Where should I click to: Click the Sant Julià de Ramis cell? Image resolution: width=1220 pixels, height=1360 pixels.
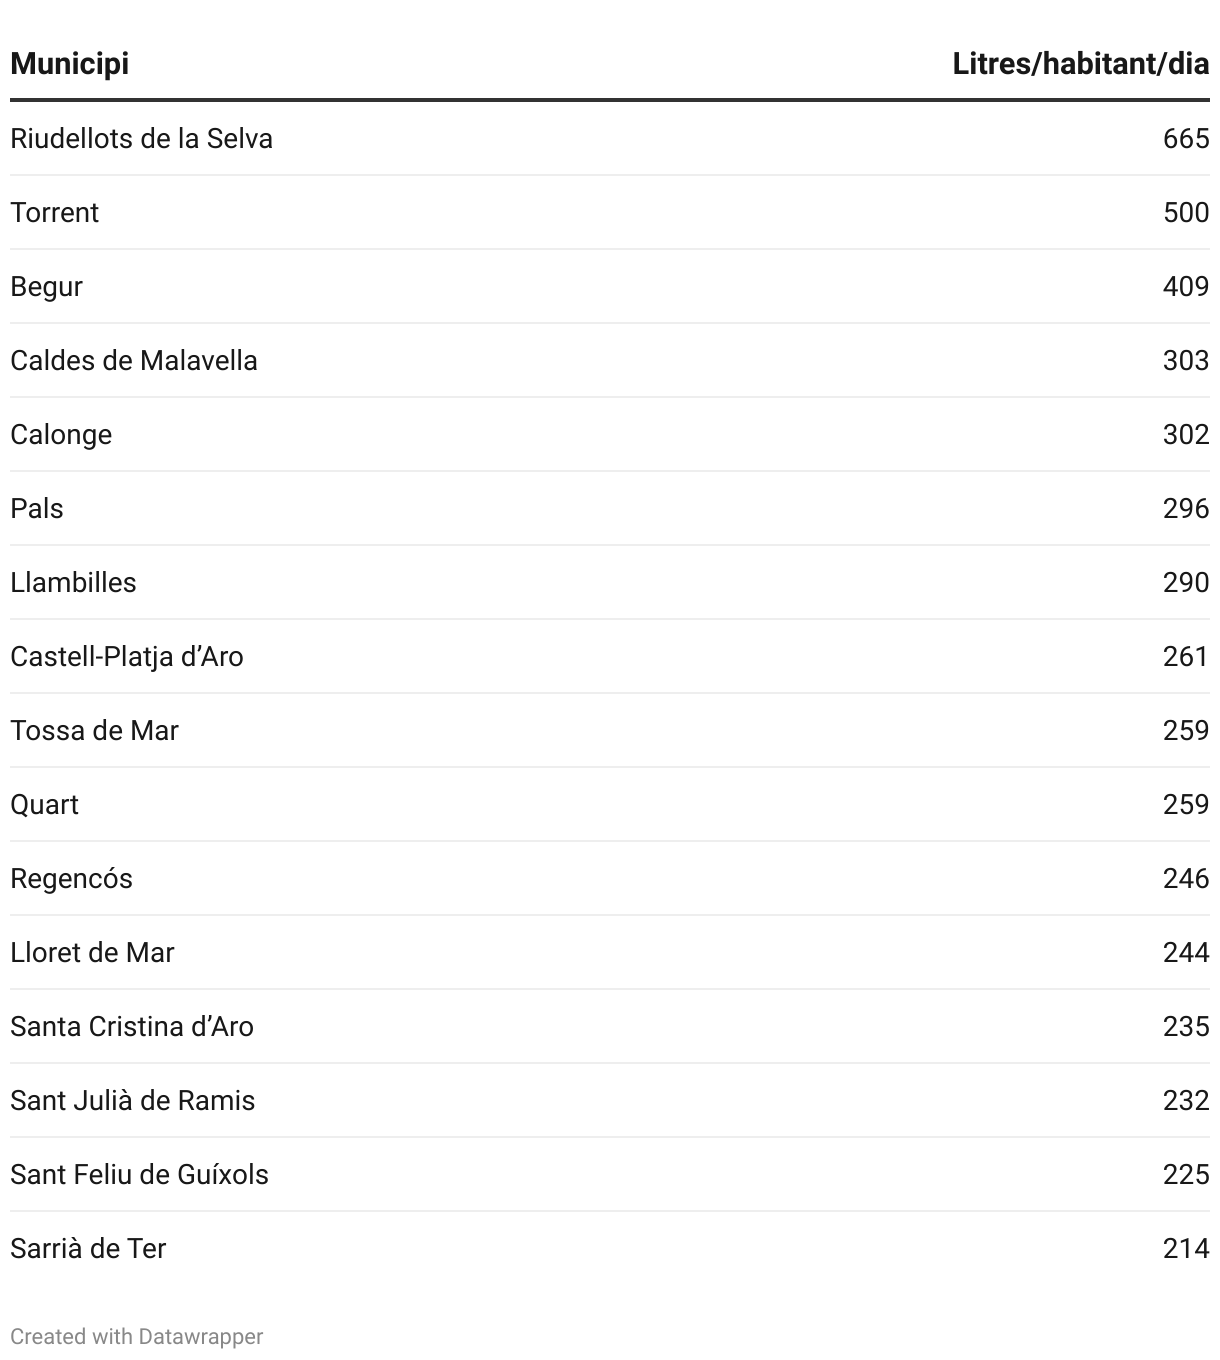(133, 1100)
